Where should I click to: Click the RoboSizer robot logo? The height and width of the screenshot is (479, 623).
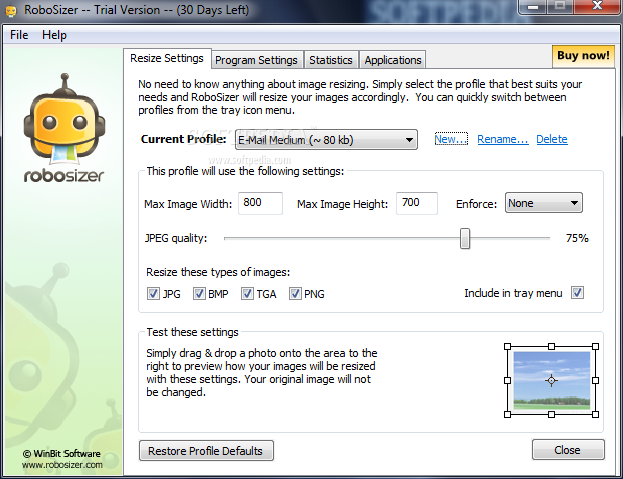coord(64,119)
